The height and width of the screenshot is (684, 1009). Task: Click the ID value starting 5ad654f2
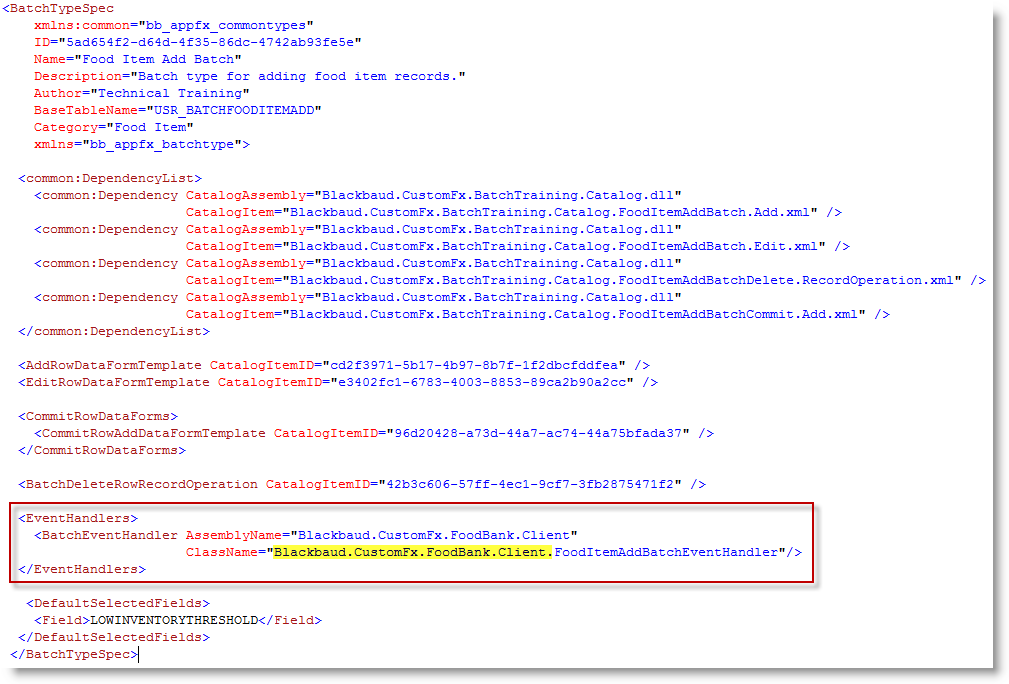click(210, 42)
